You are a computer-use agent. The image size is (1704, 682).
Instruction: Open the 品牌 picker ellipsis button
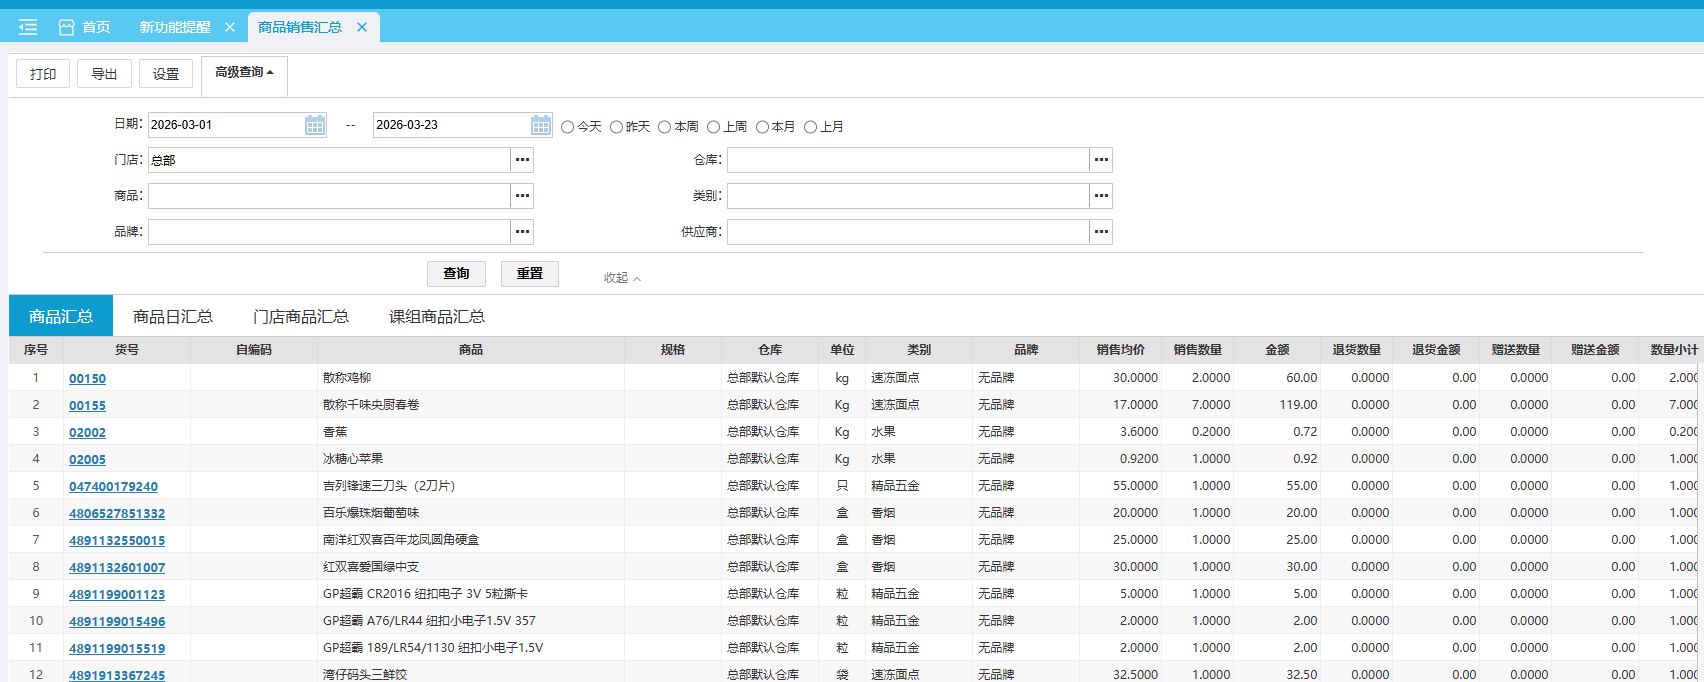[522, 232]
